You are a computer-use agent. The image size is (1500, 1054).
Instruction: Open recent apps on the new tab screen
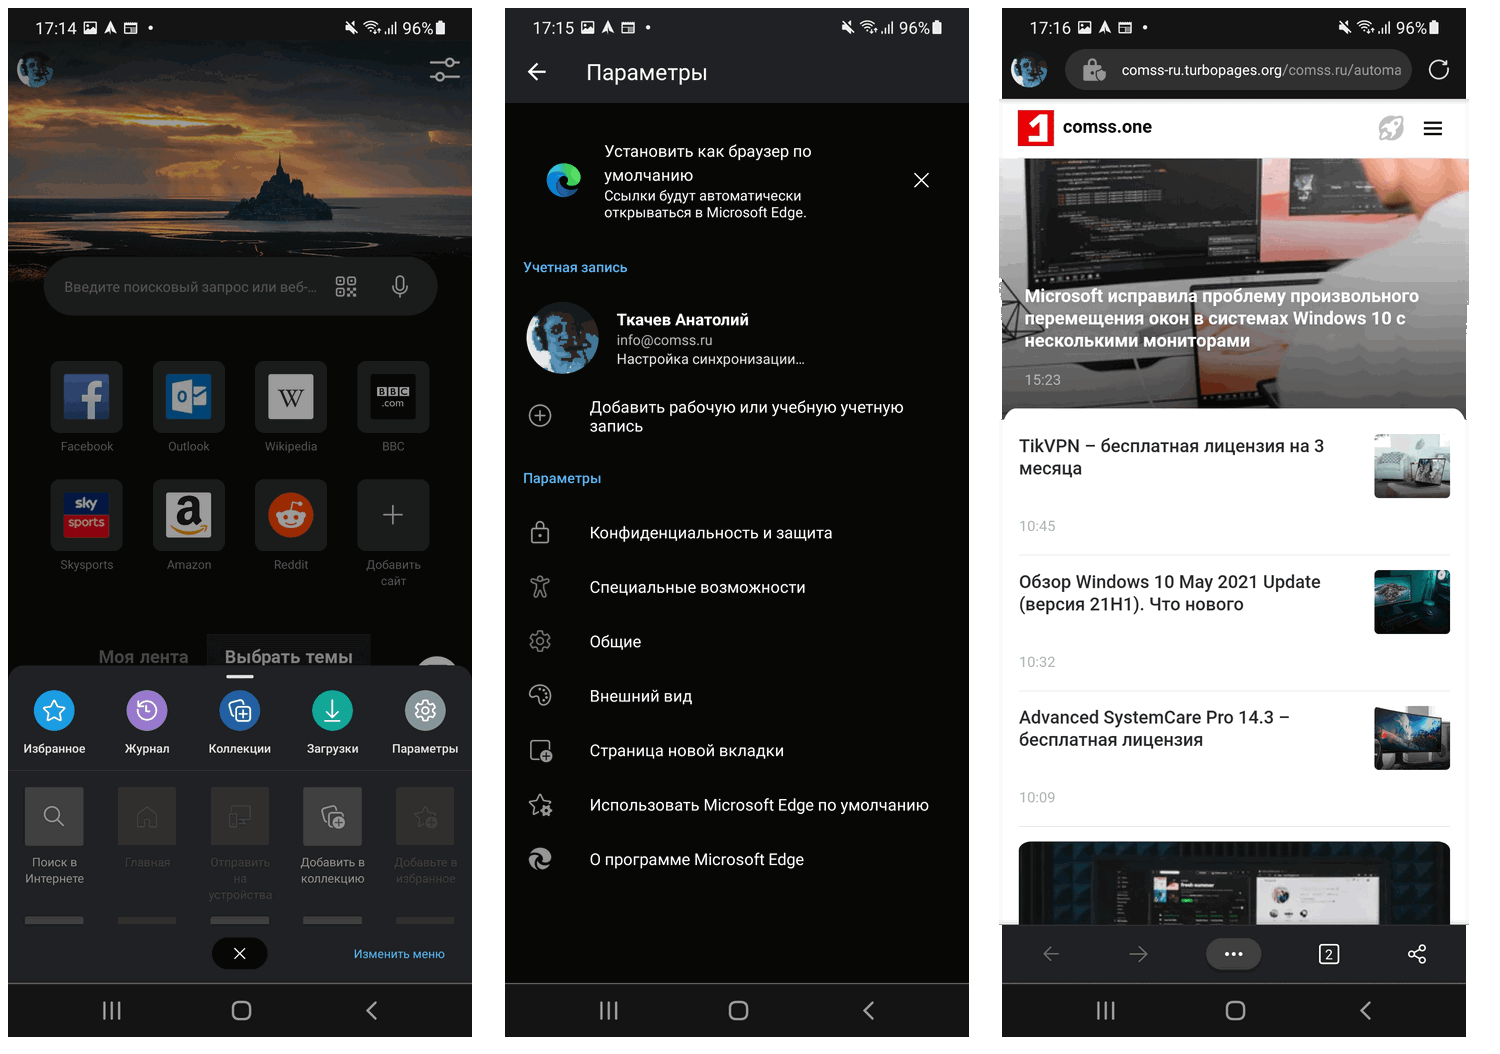pos(112,1011)
